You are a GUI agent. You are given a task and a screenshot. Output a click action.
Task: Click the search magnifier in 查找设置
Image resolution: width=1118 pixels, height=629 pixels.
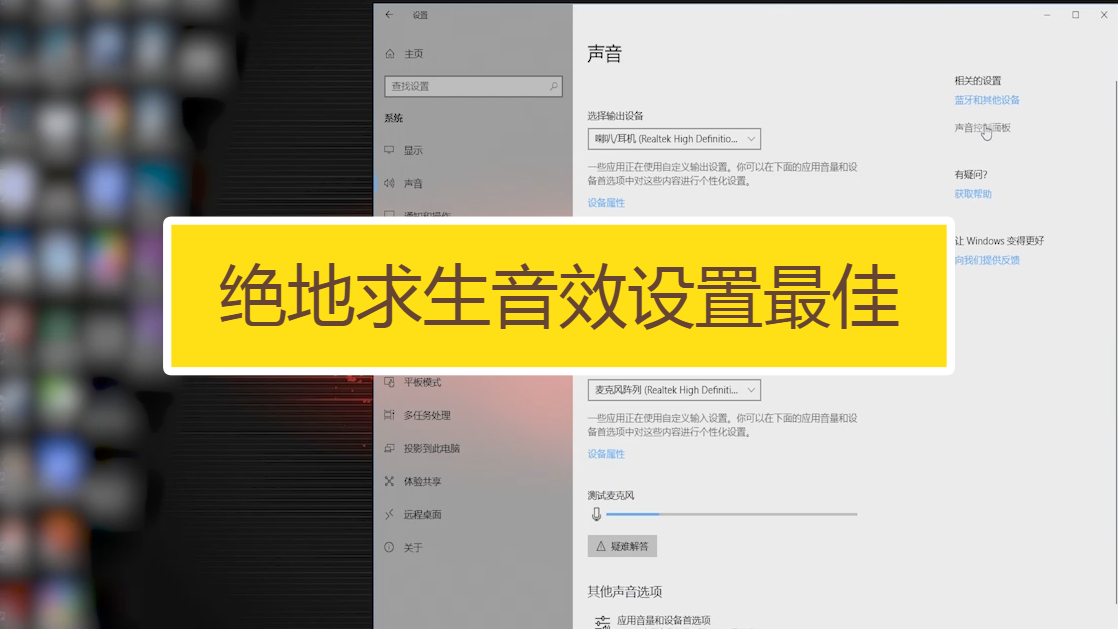553,86
